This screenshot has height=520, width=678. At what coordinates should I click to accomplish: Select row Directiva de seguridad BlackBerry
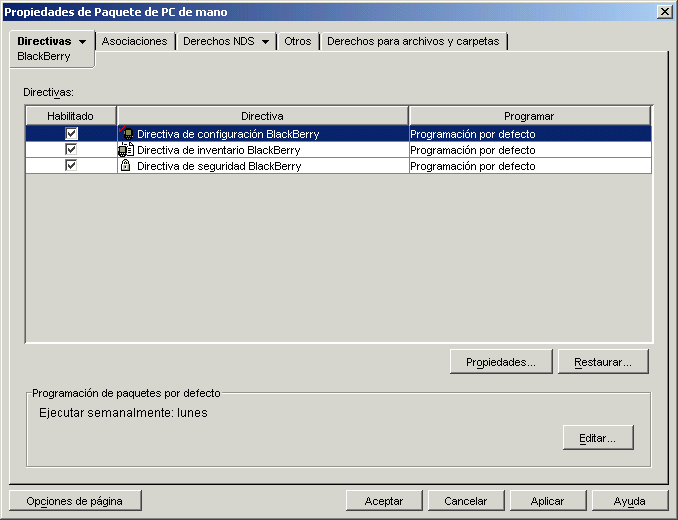tap(339, 166)
